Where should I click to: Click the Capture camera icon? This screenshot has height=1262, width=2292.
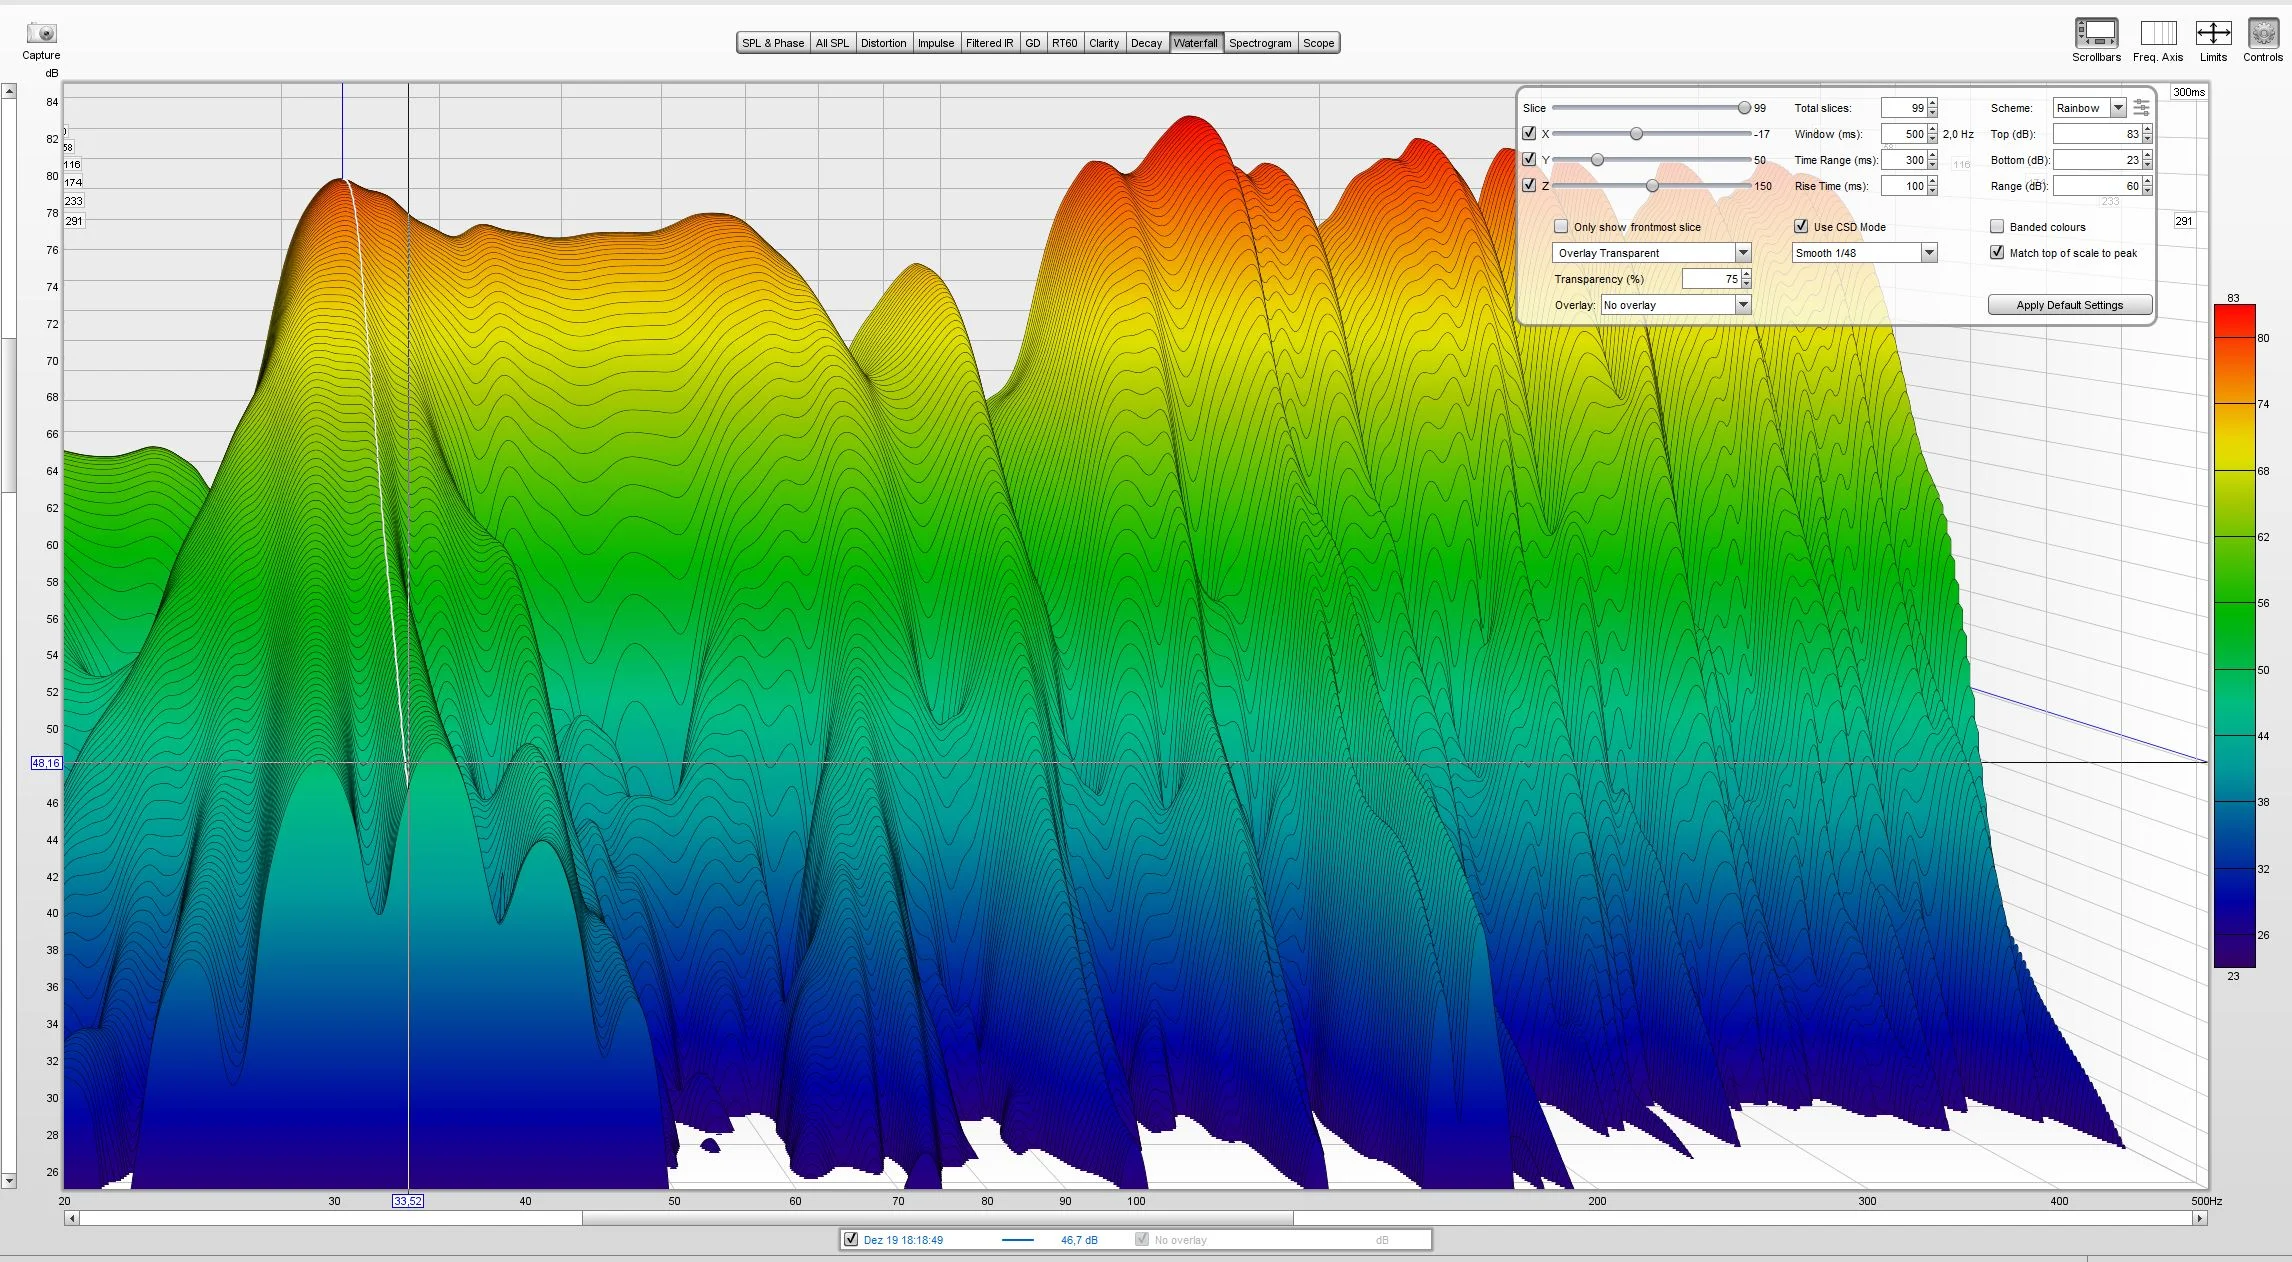tap(41, 33)
